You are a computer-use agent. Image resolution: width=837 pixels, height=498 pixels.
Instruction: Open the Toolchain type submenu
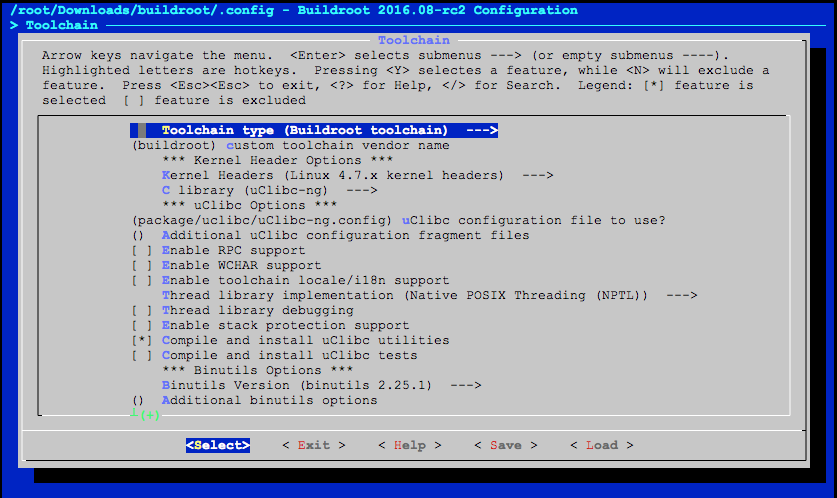click(x=314, y=130)
